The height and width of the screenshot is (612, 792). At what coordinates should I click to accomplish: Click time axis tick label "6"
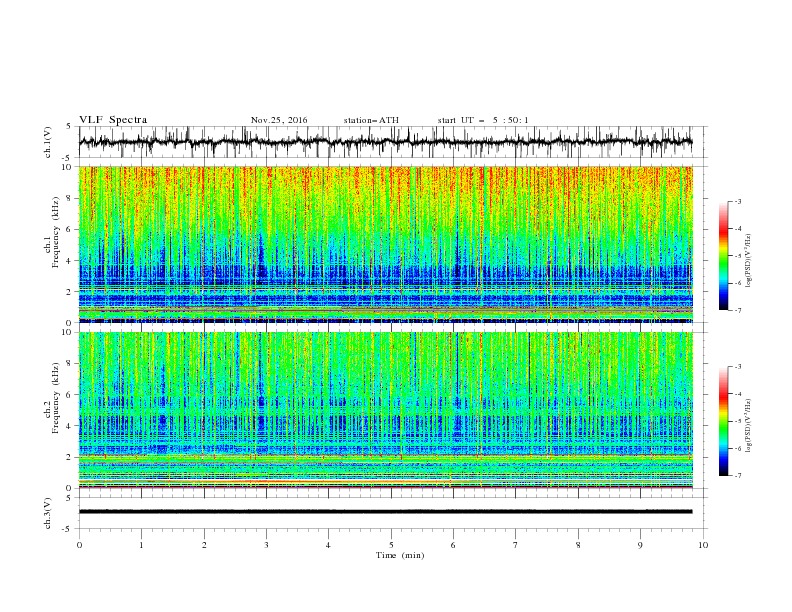click(453, 545)
